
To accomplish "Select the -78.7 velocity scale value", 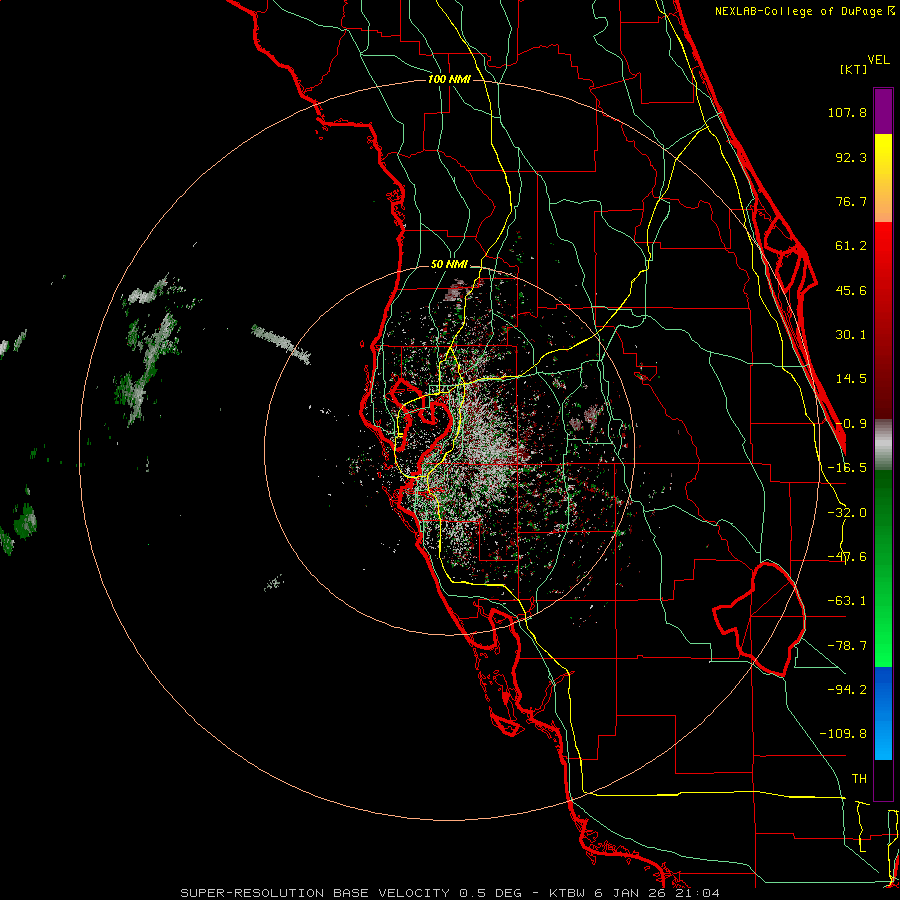I will click(x=847, y=646).
